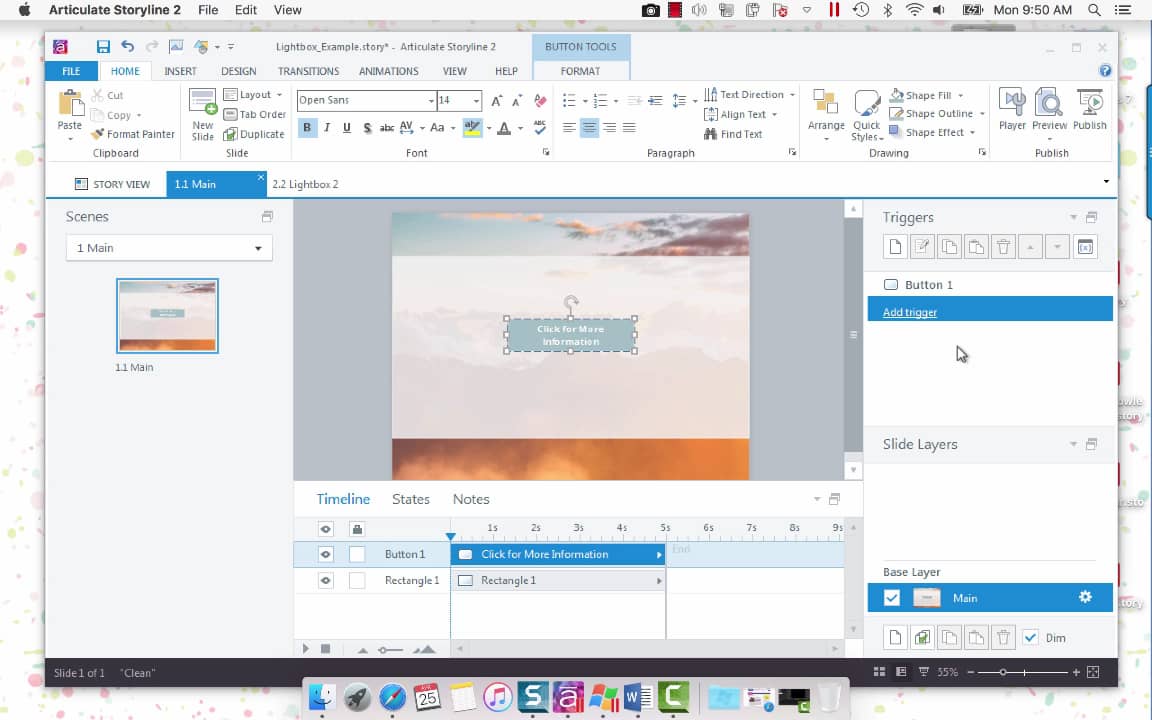
Task: Open the FORMAT tab under Button Tools
Action: point(580,71)
